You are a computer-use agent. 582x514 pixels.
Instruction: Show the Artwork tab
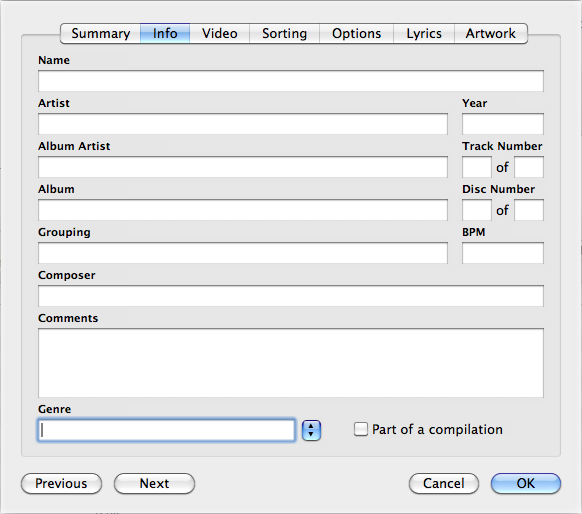(x=491, y=33)
